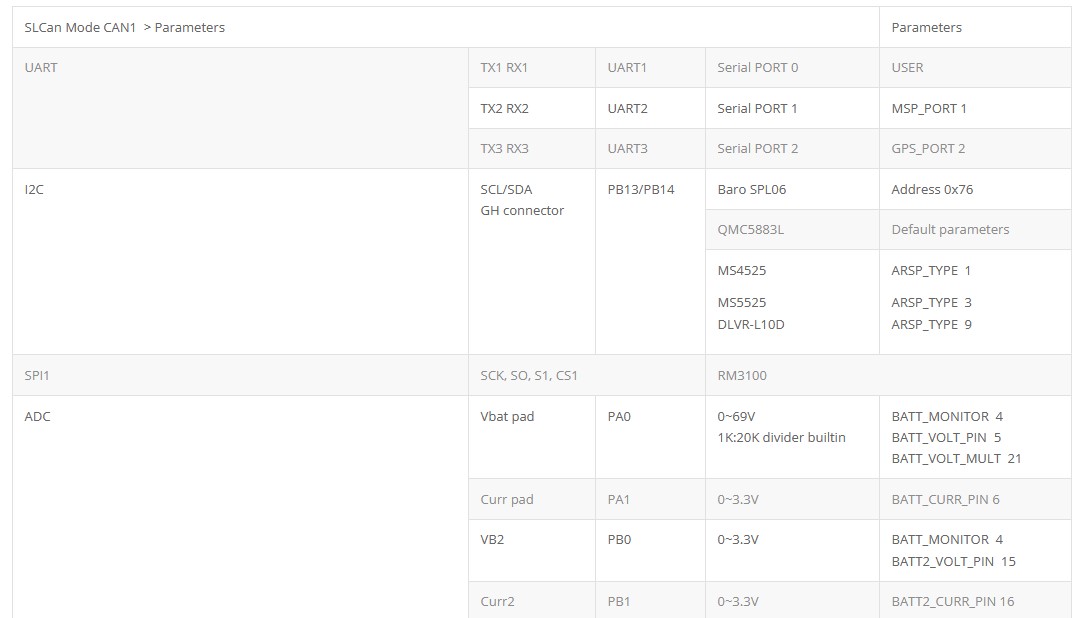Select the MSP_PORT 1 parameter cell
Image resolution: width=1082 pixels, height=618 pixels.
[x=975, y=108]
